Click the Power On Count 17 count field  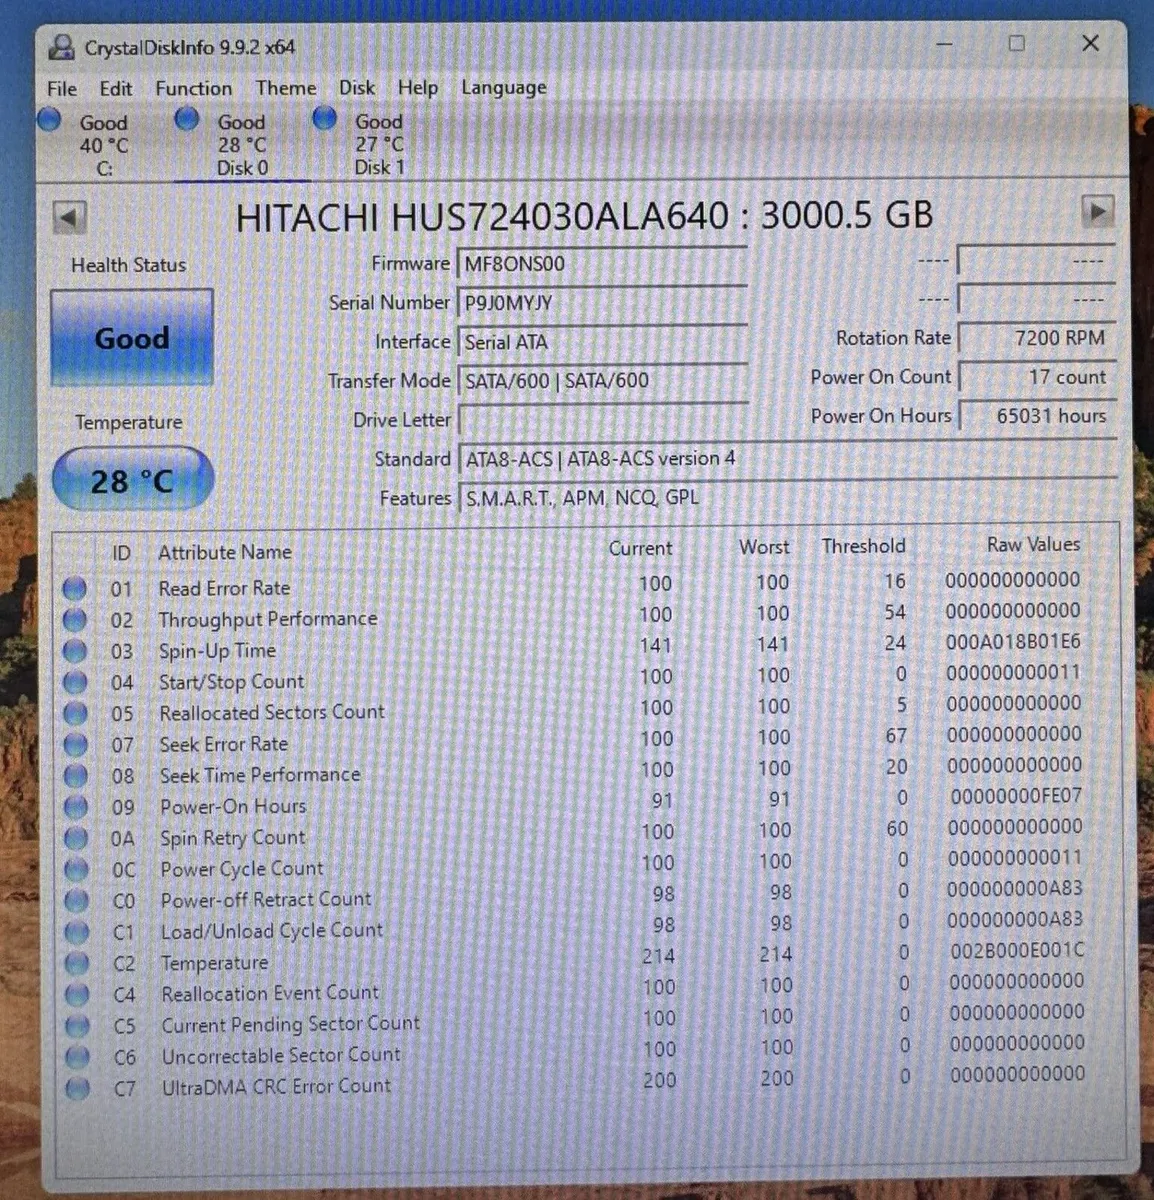(x=1035, y=377)
